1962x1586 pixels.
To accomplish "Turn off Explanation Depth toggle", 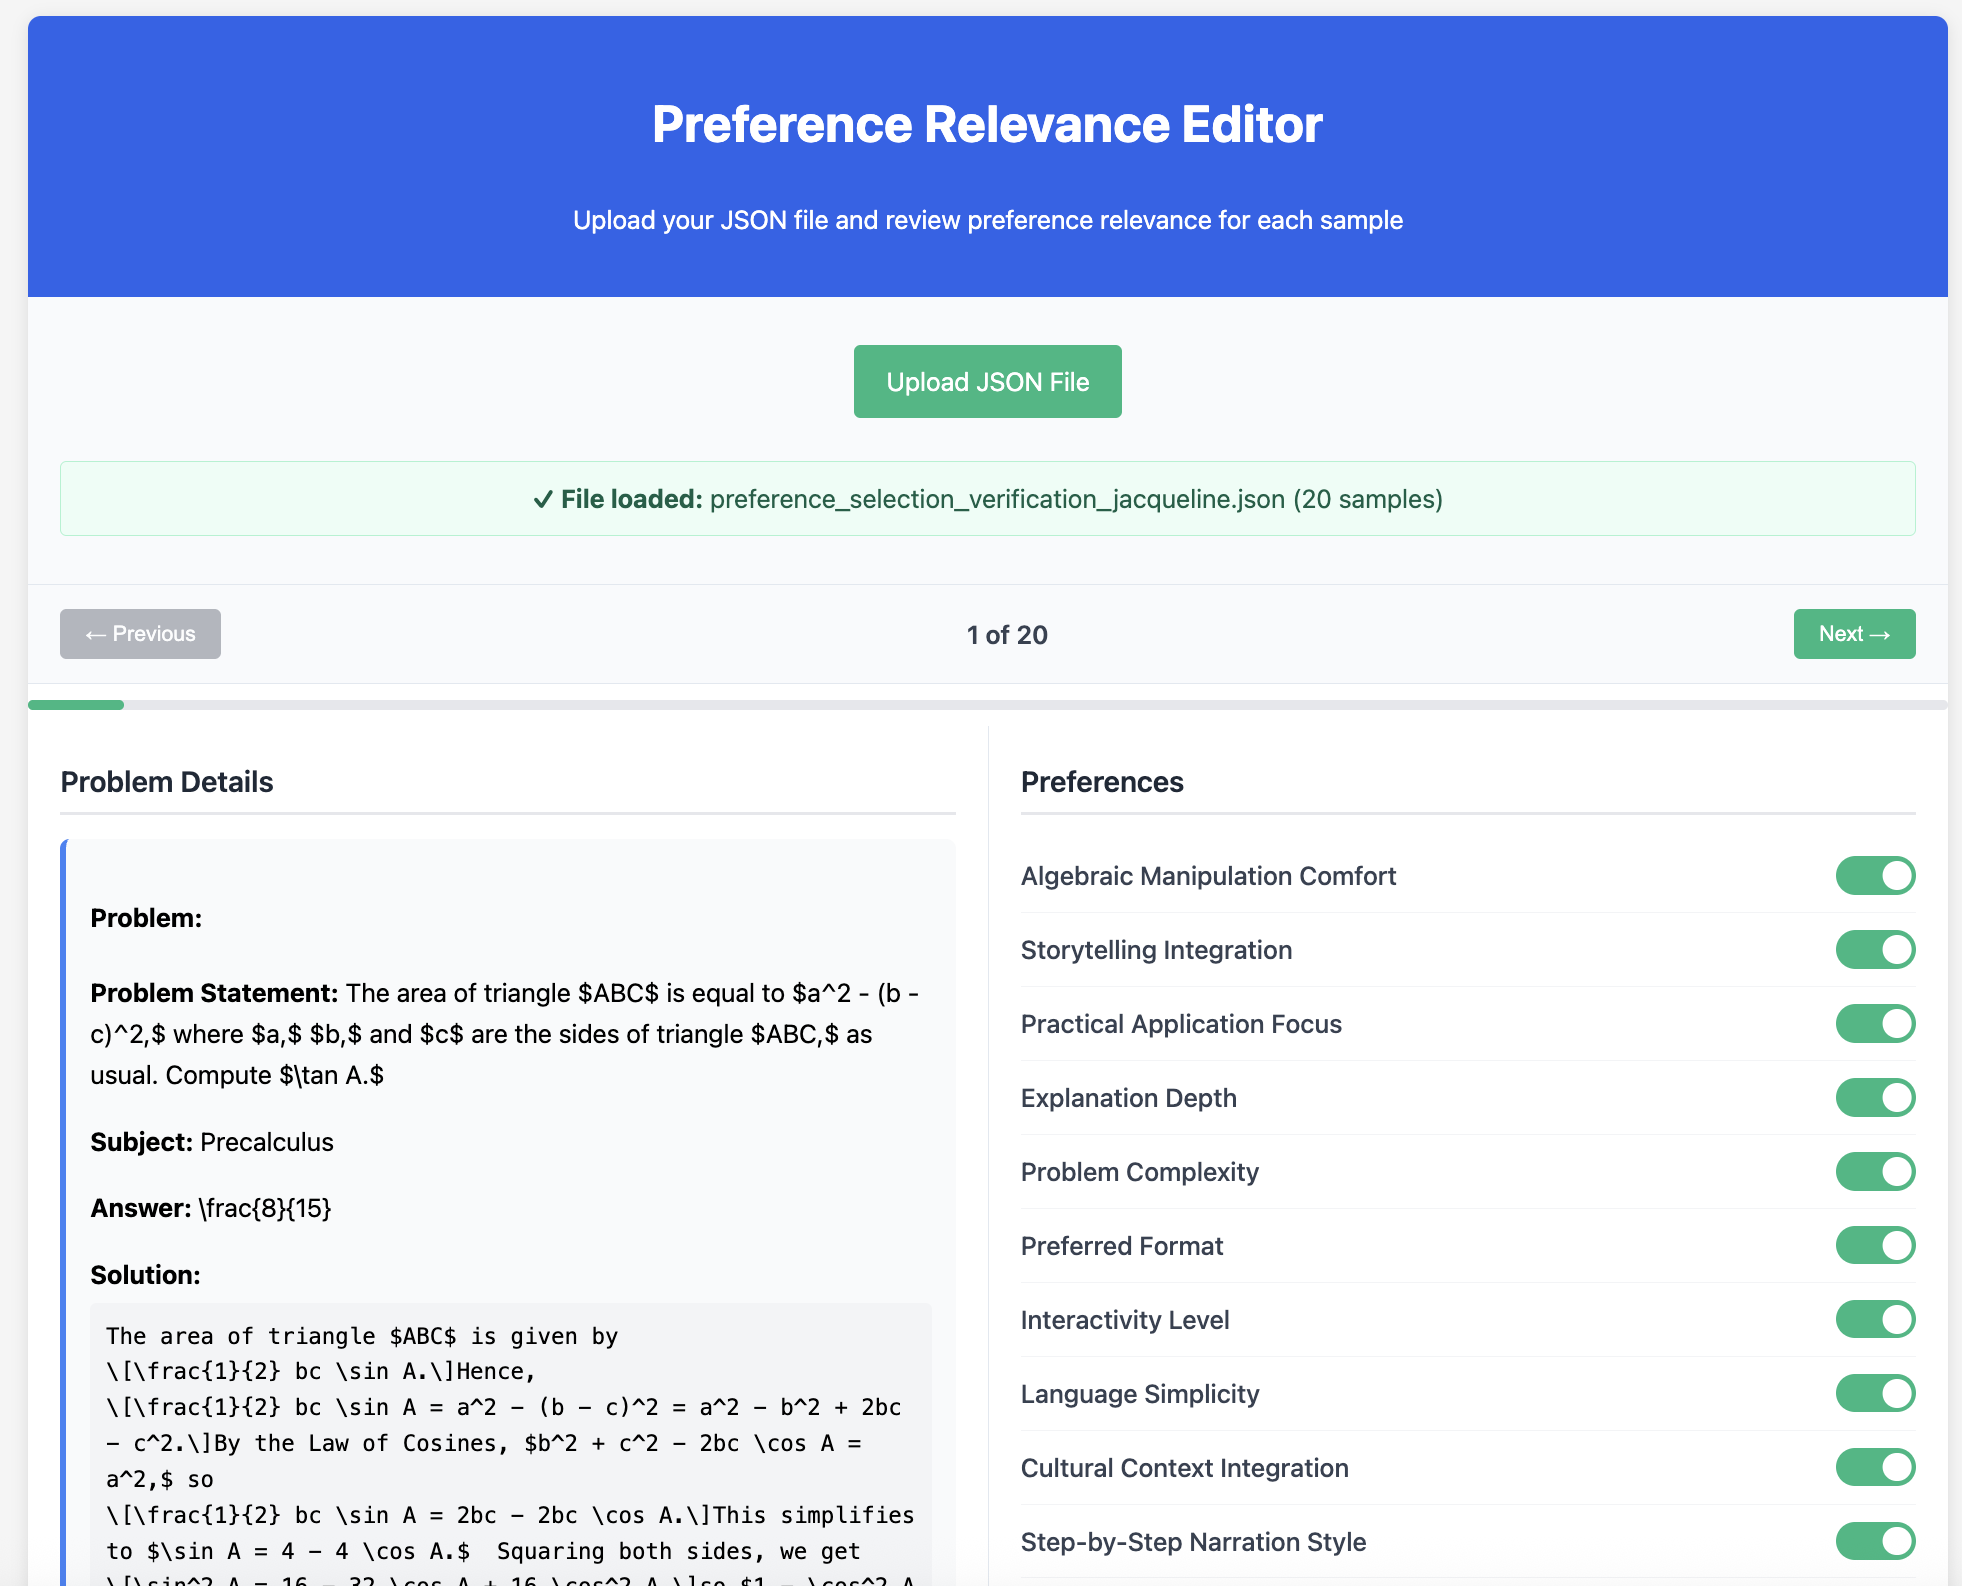I will 1874,1098.
